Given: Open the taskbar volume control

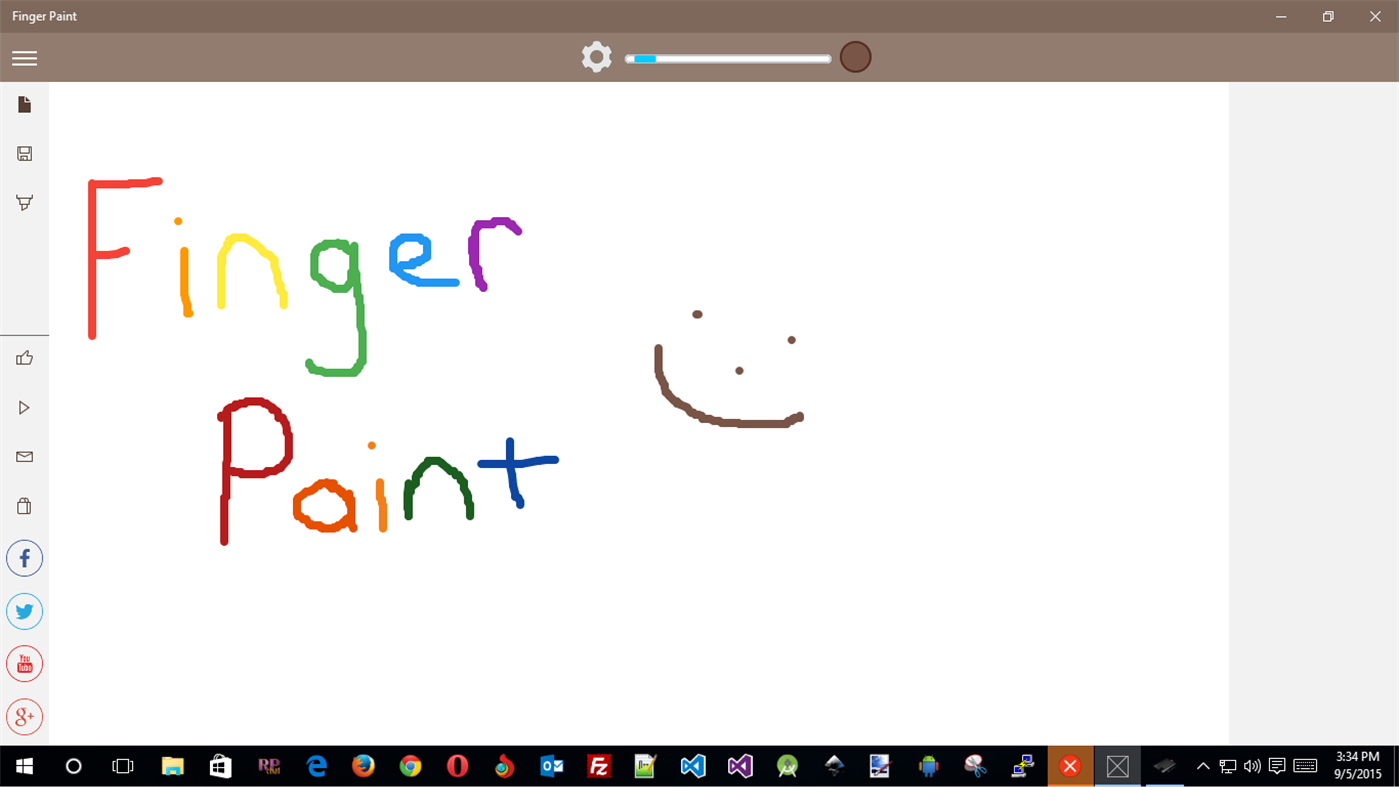Looking at the screenshot, I should [1251, 766].
